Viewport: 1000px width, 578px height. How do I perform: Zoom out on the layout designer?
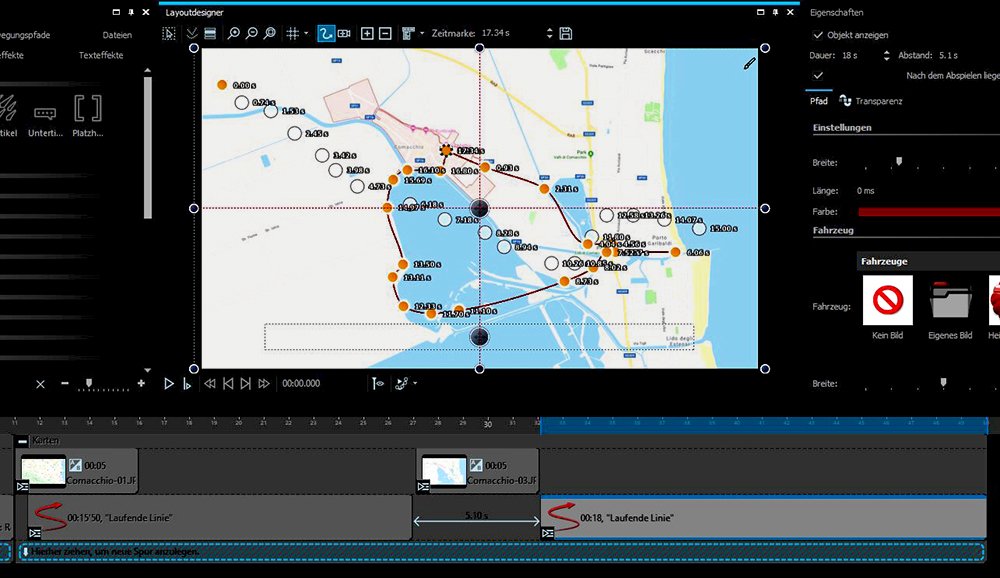coord(252,34)
